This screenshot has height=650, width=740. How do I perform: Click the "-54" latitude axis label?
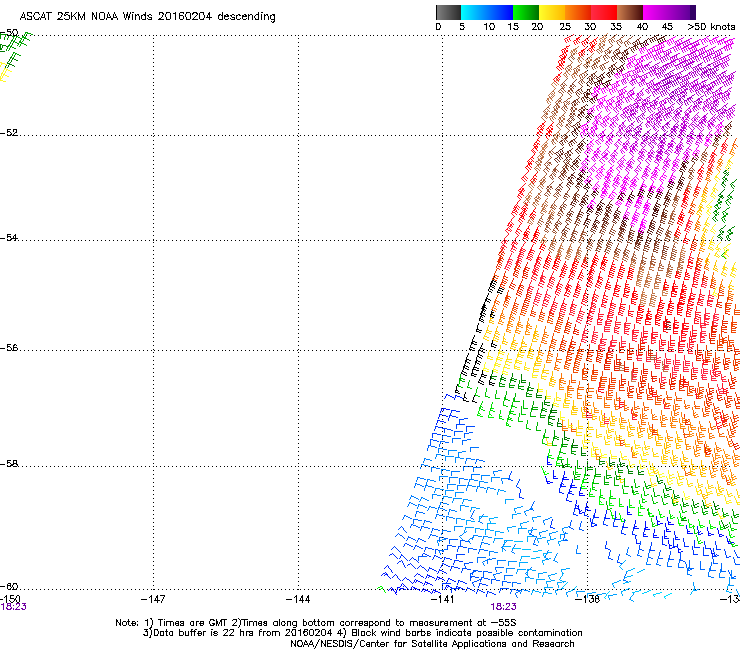click(9, 238)
